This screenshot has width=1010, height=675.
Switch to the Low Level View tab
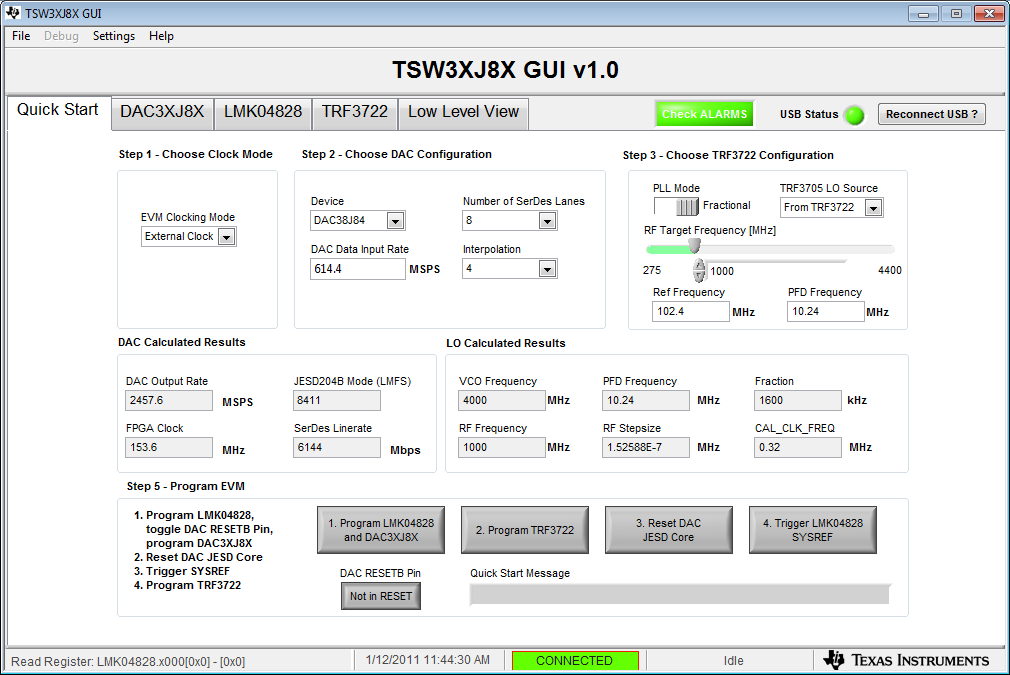tap(463, 113)
